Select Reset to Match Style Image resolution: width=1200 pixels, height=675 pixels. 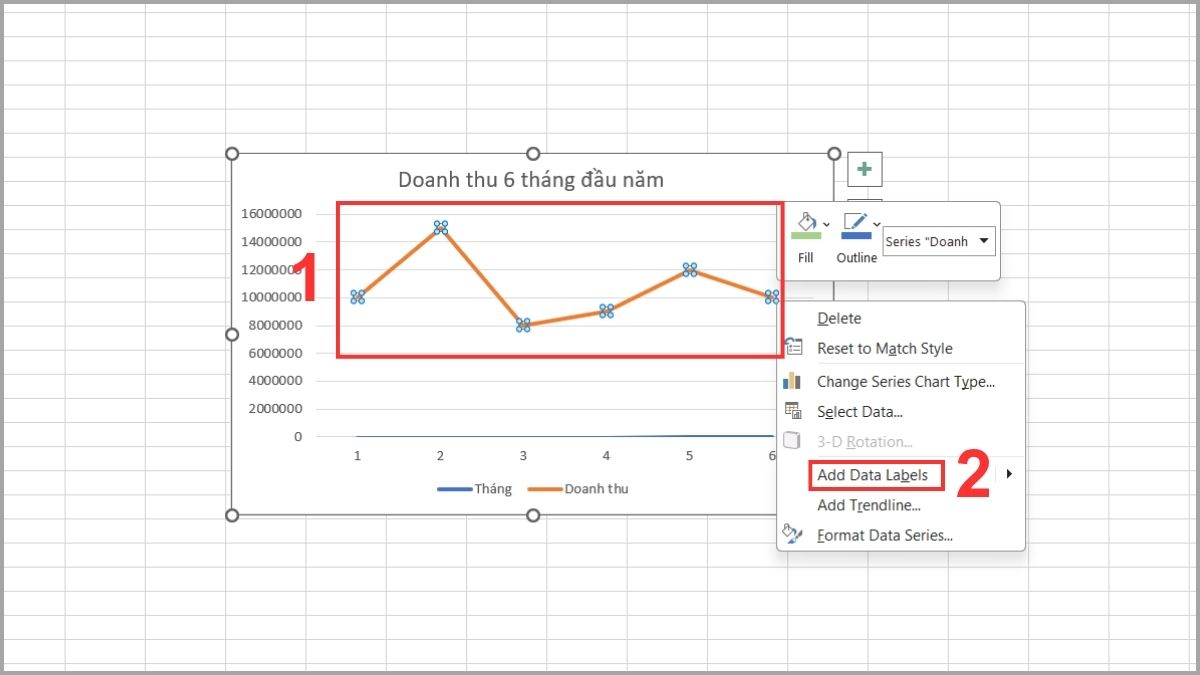pos(884,348)
